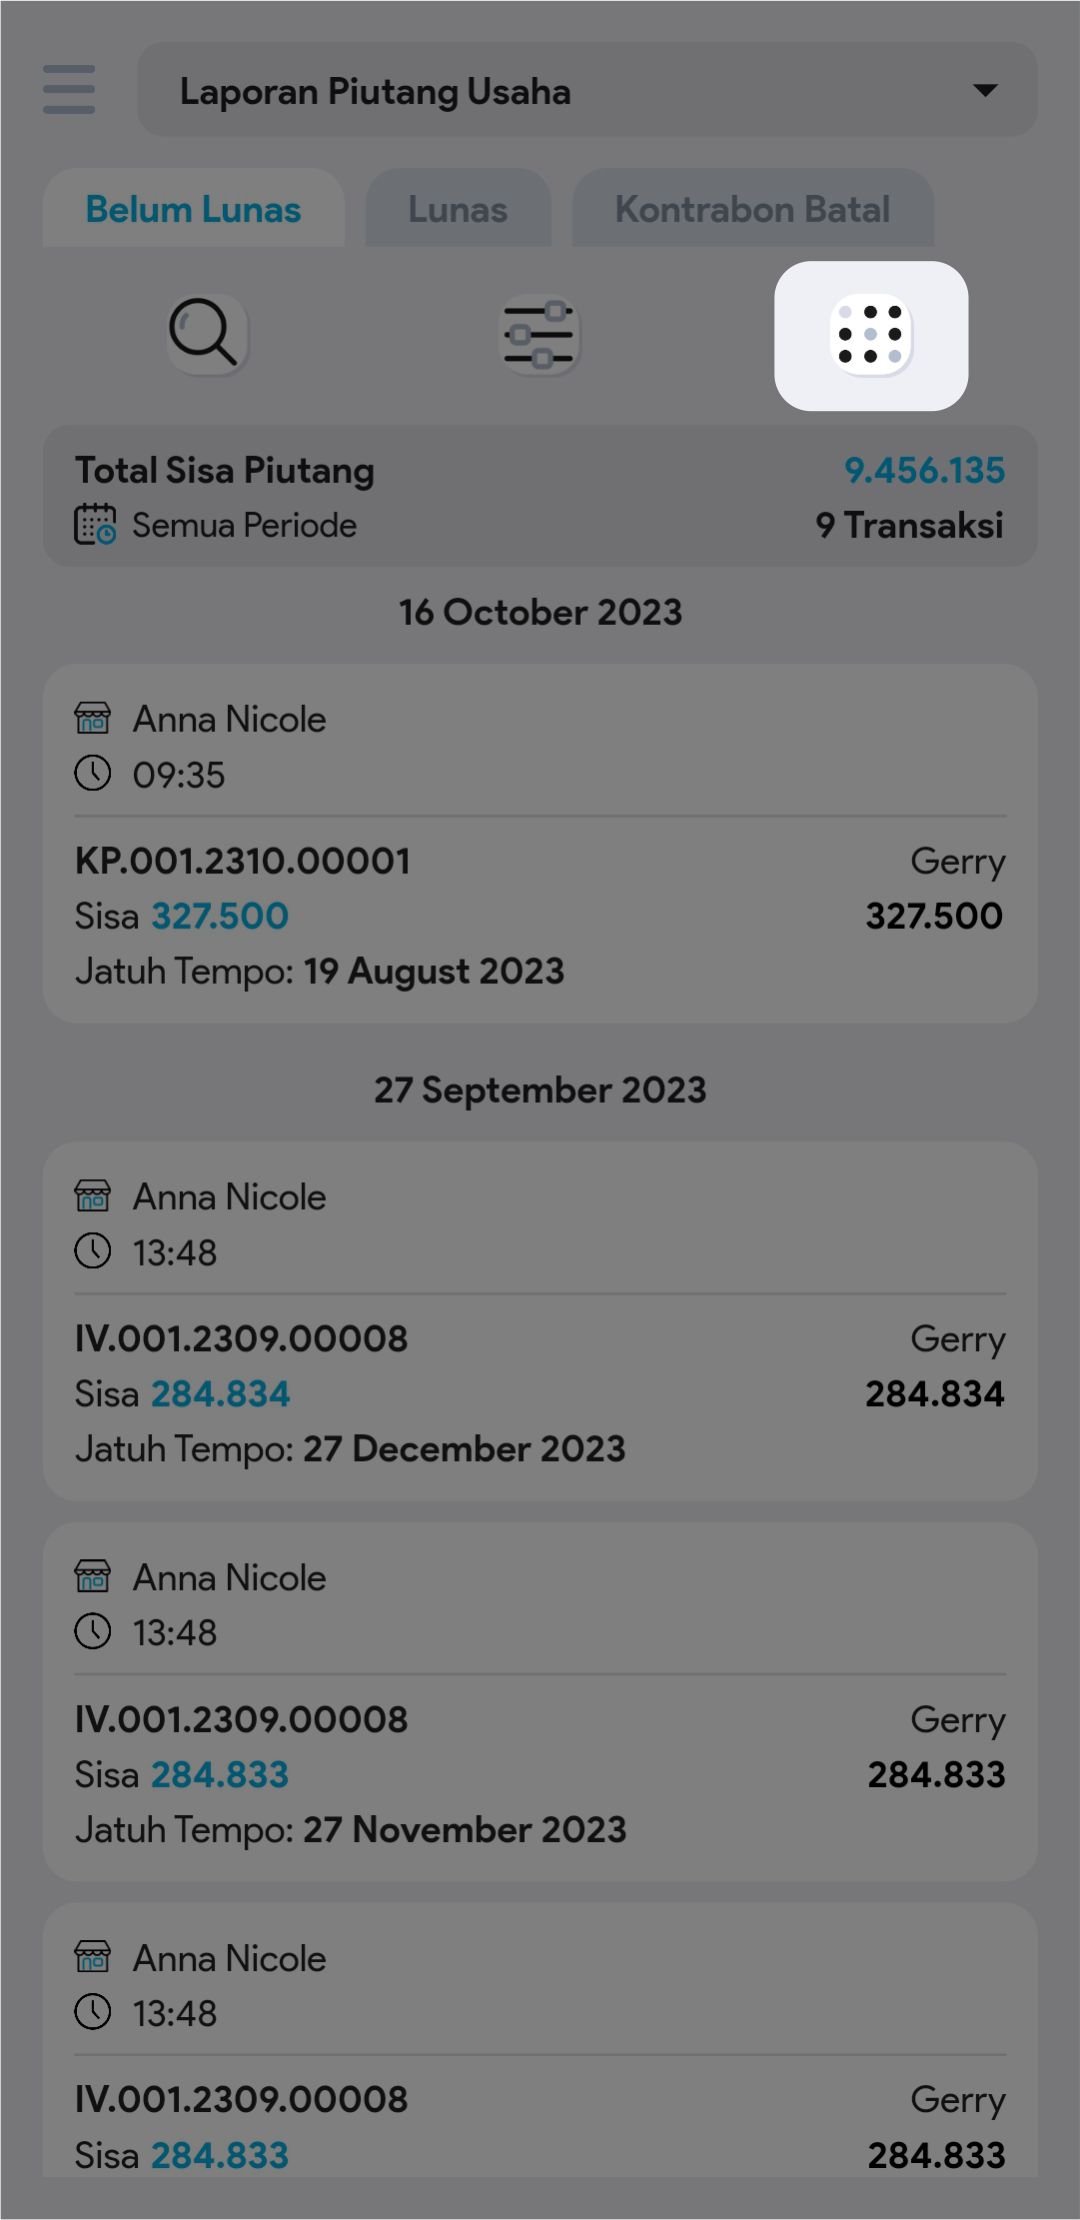Viewport: 1080px width, 2220px height.
Task: Click clock icon beside 09:35
Action: coord(93,774)
